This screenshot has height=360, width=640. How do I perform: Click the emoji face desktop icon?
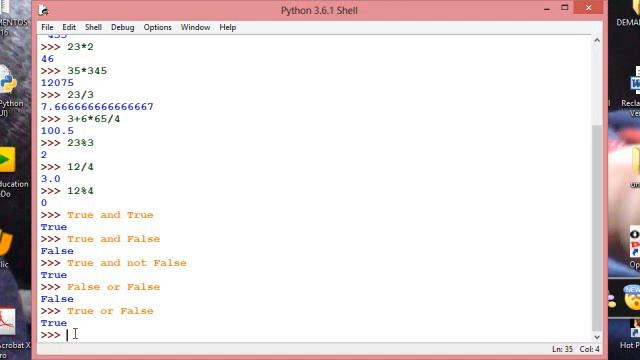click(632, 298)
